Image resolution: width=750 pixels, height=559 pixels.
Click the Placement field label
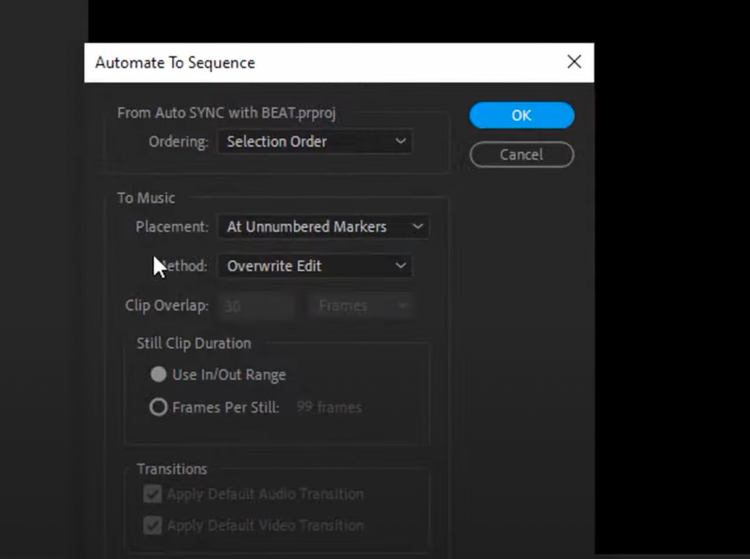click(x=172, y=227)
